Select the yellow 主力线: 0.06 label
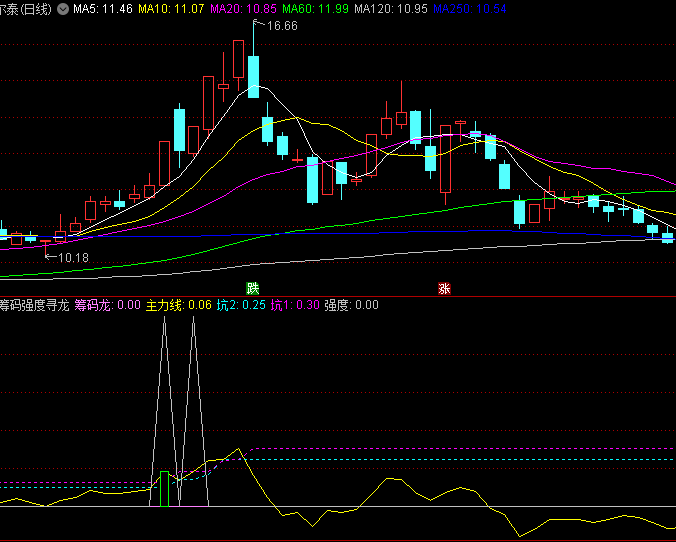This screenshot has width=676, height=542. [x=179, y=305]
